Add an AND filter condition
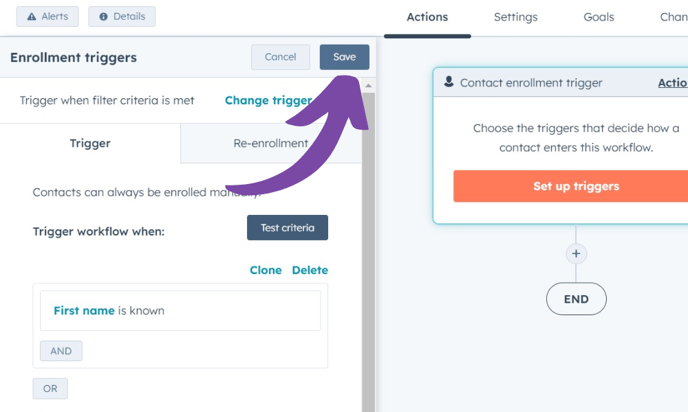 (61, 351)
